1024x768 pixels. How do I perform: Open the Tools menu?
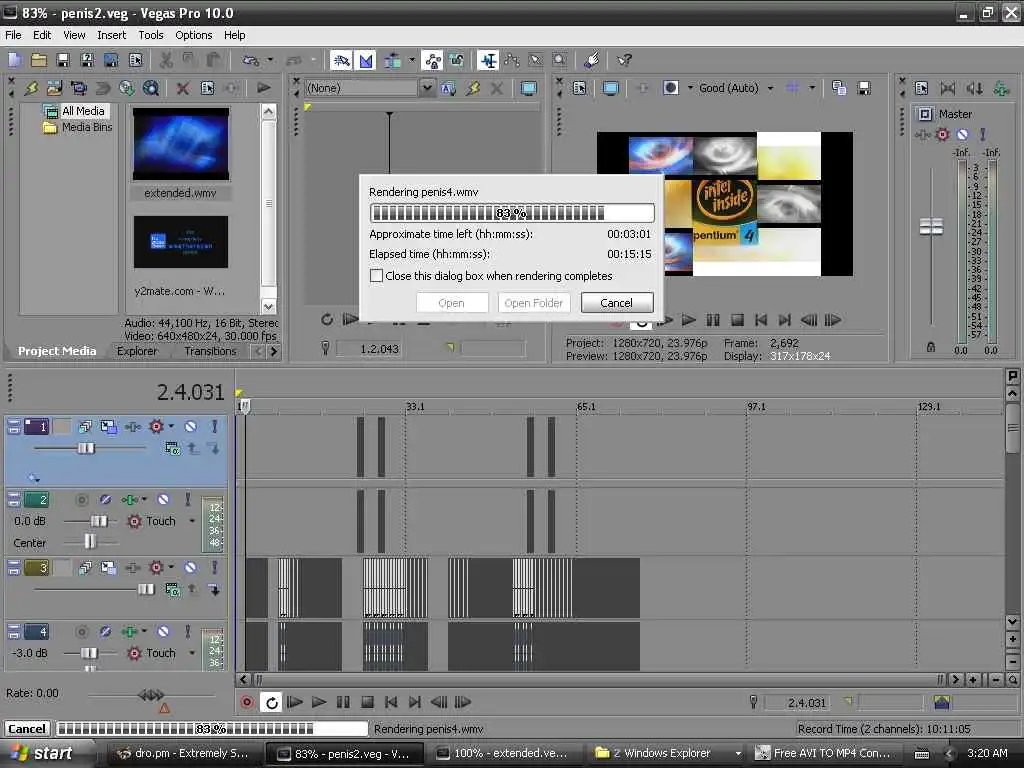pos(151,35)
